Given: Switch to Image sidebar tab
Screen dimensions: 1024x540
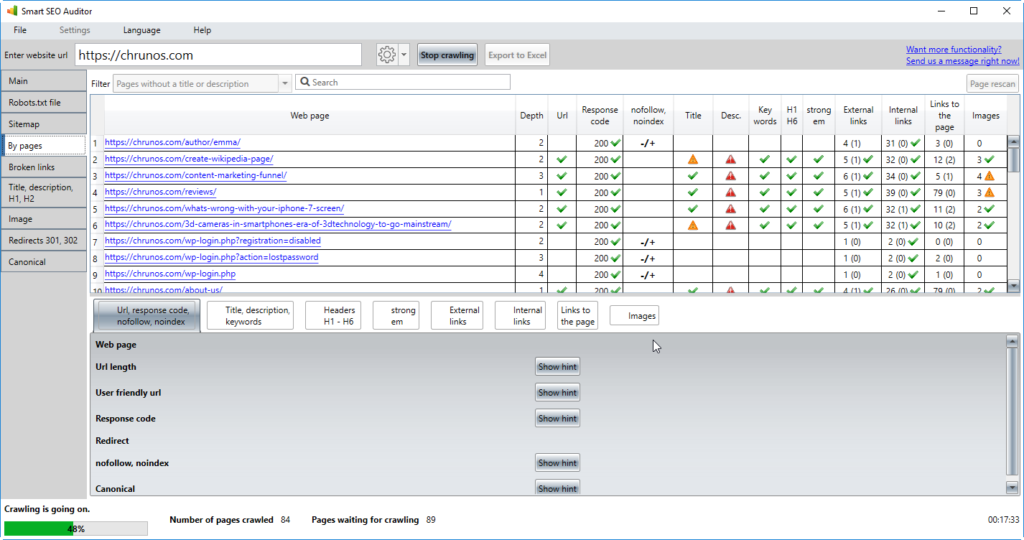Looking at the screenshot, I should (x=43, y=219).
